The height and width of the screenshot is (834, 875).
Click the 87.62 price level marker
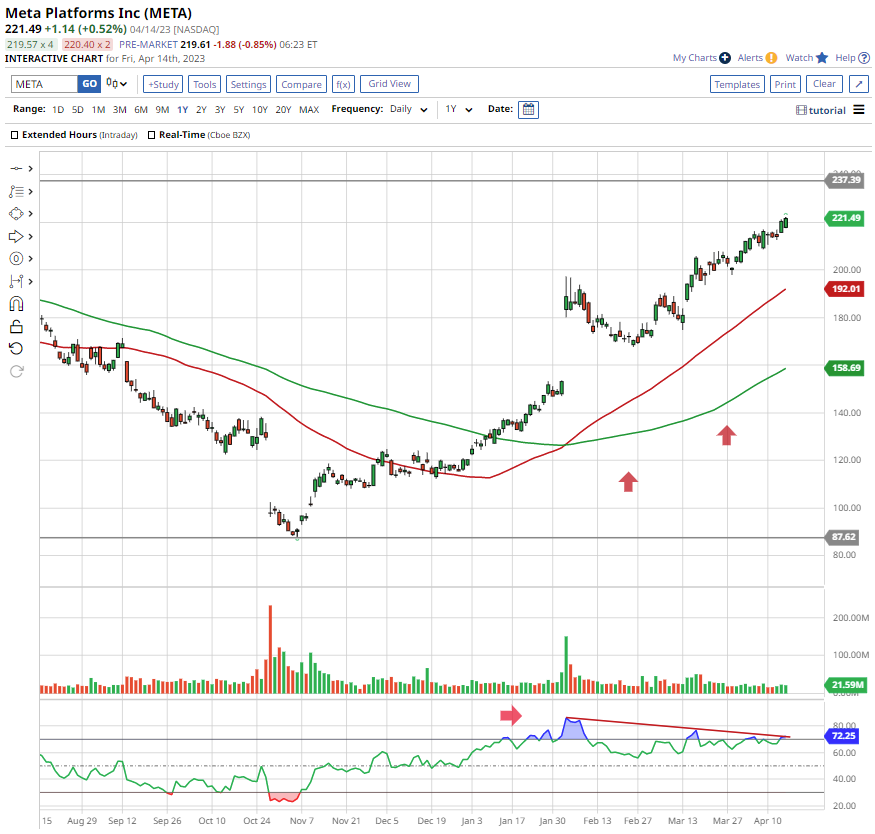[843, 537]
